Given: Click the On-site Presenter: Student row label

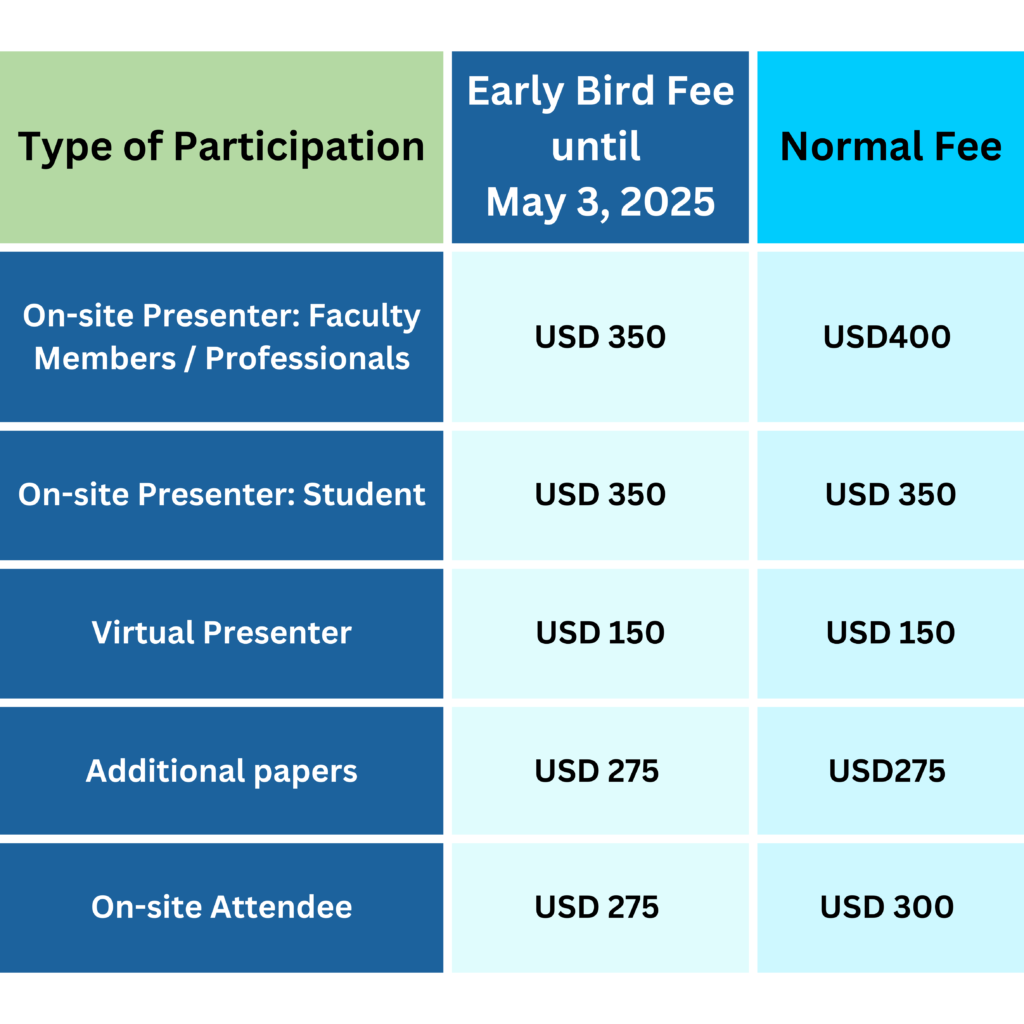Looking at the screenshot, I should 221,495.
